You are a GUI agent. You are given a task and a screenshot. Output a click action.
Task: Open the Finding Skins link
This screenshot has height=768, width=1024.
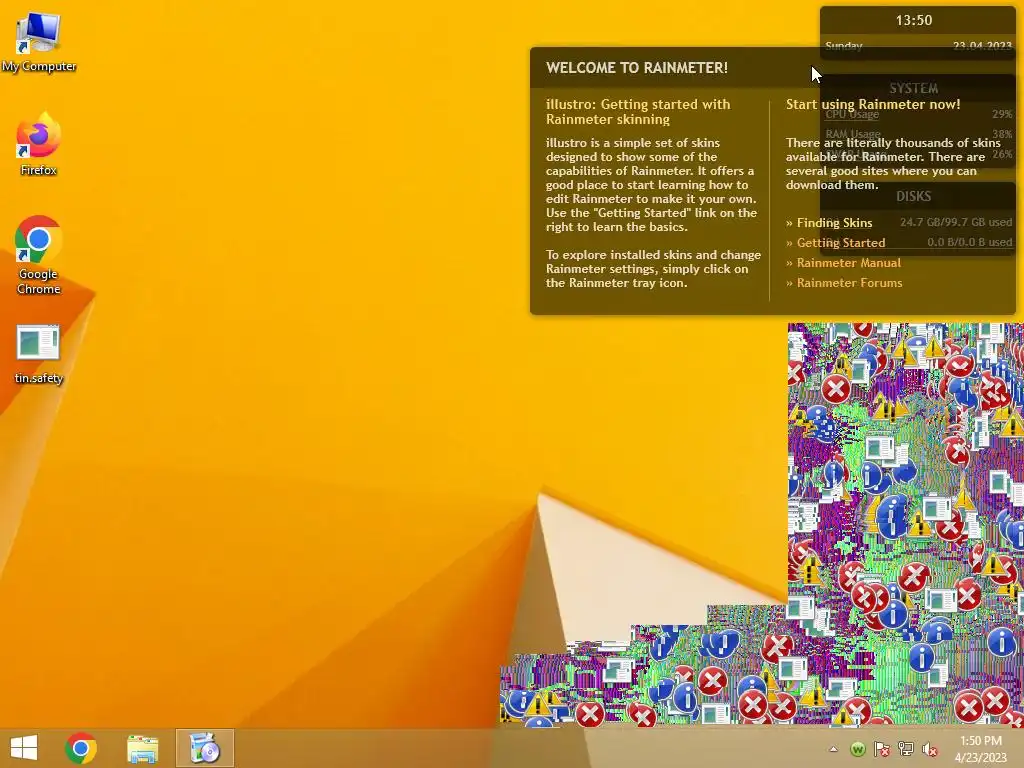pyautogui.click(x=834, y=223)
